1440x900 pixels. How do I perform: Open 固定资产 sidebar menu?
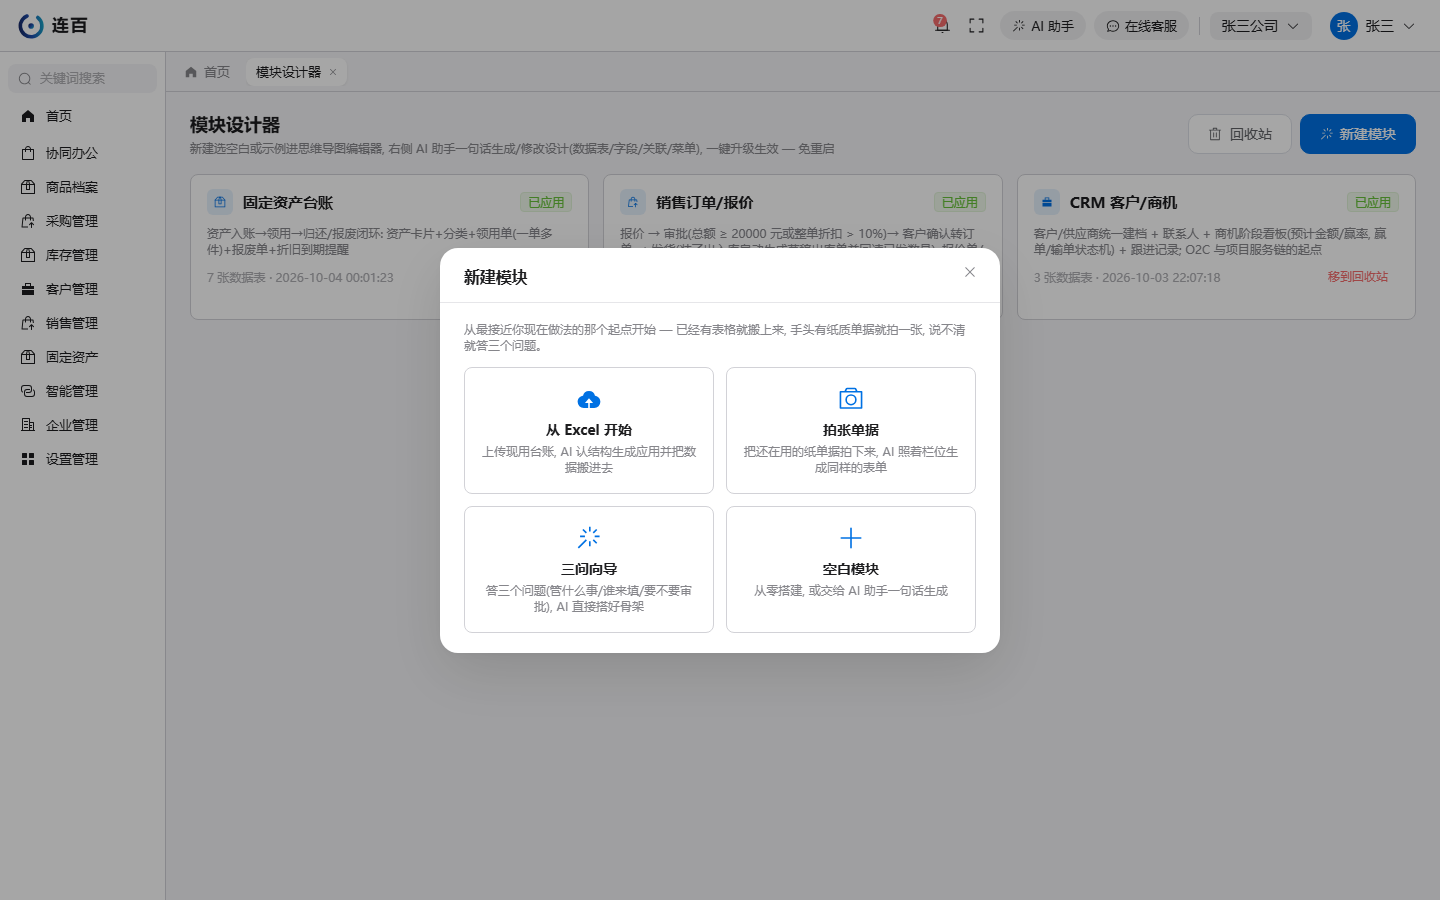point(83,357)
